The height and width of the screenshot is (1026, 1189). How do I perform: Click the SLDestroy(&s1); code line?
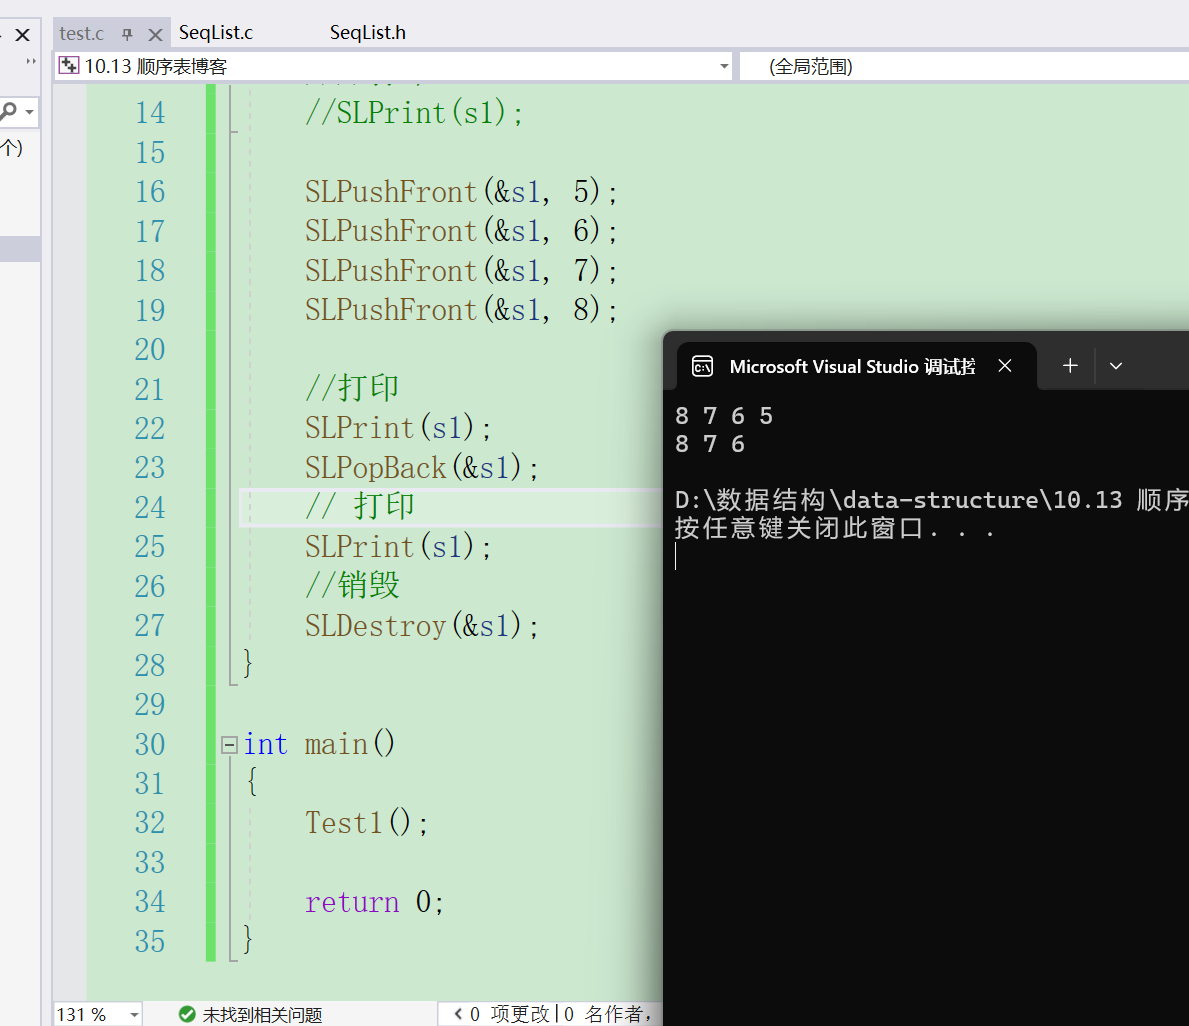coord(421,626)
